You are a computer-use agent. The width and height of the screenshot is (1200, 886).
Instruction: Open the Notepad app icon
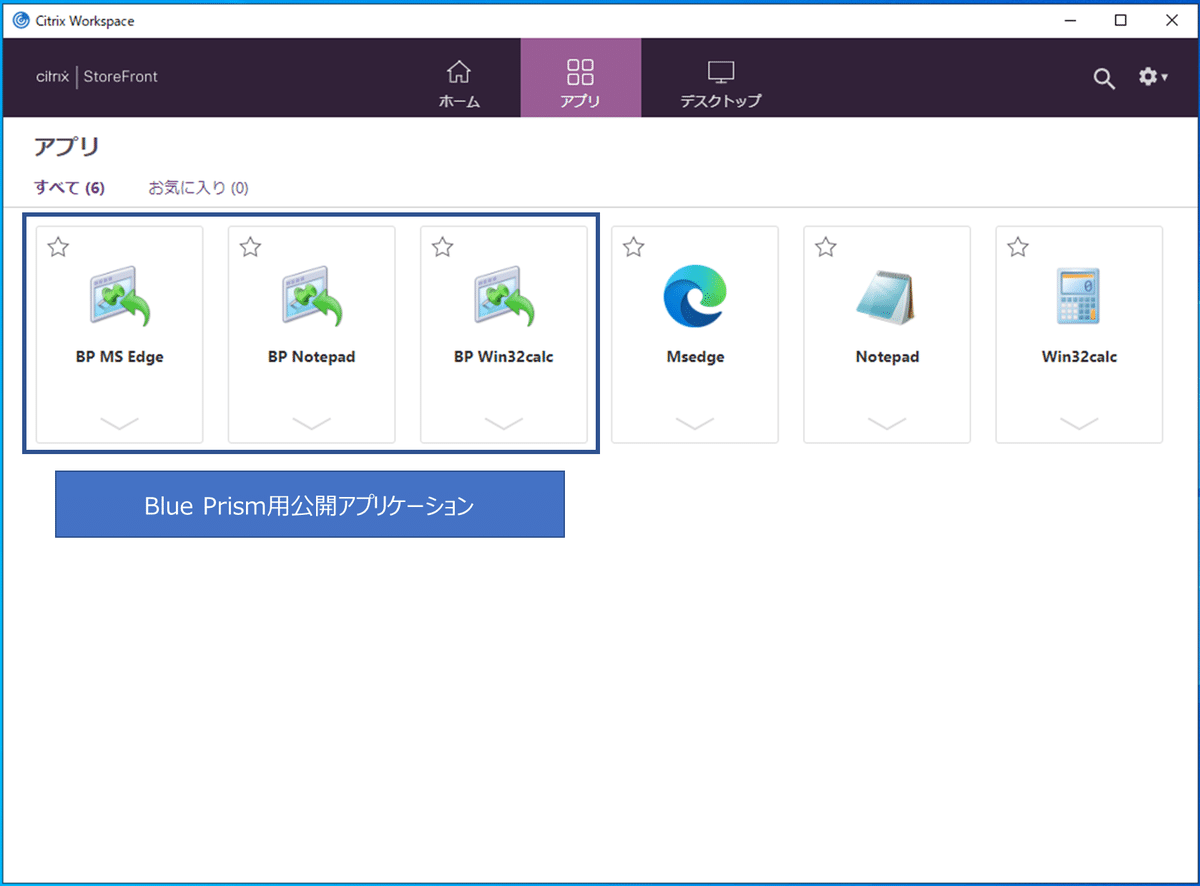[887, 297]
